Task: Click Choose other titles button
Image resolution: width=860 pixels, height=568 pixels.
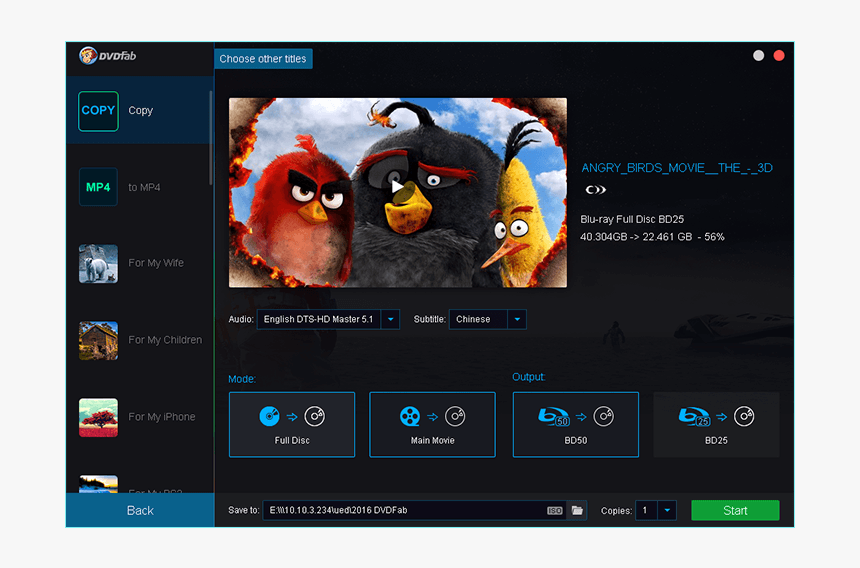Action: 263,59
